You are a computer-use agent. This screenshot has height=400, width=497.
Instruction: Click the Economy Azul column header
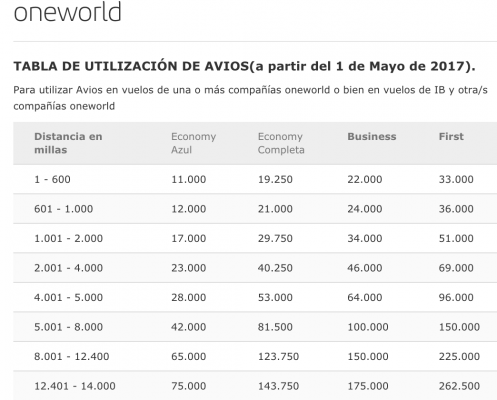pos(193,143)
